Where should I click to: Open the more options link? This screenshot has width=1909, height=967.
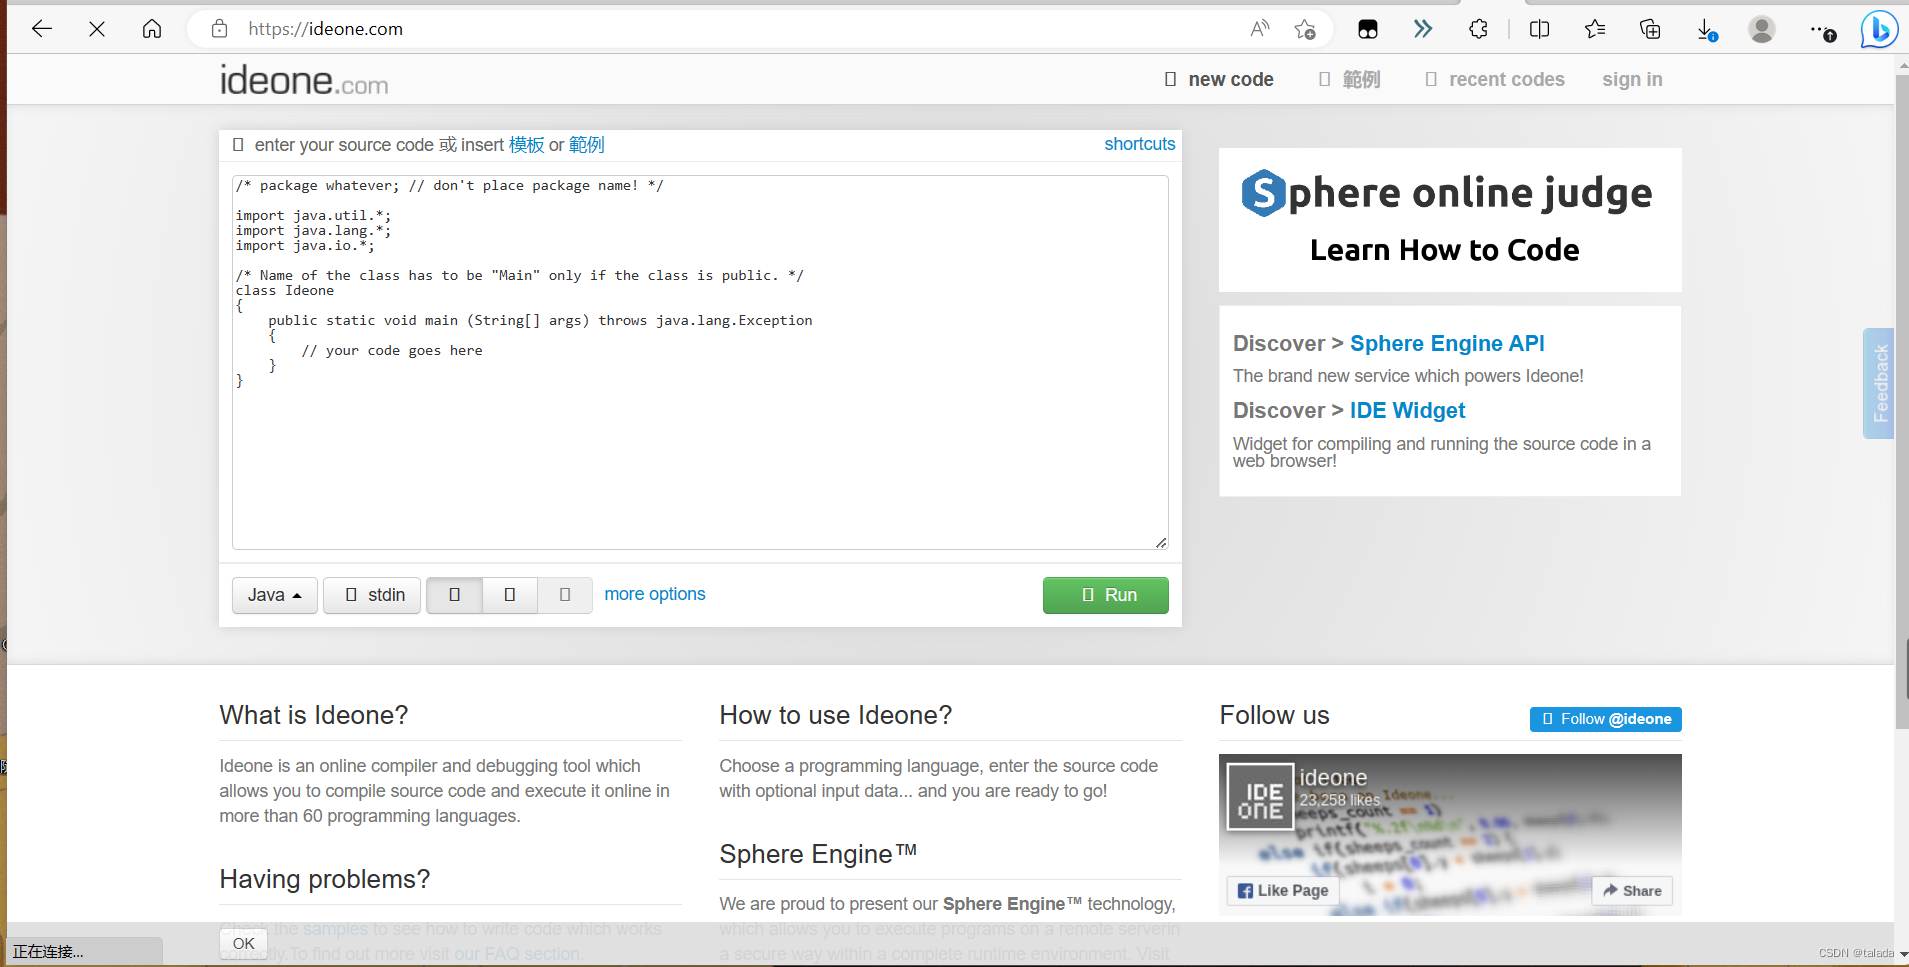tap(655, 594)
